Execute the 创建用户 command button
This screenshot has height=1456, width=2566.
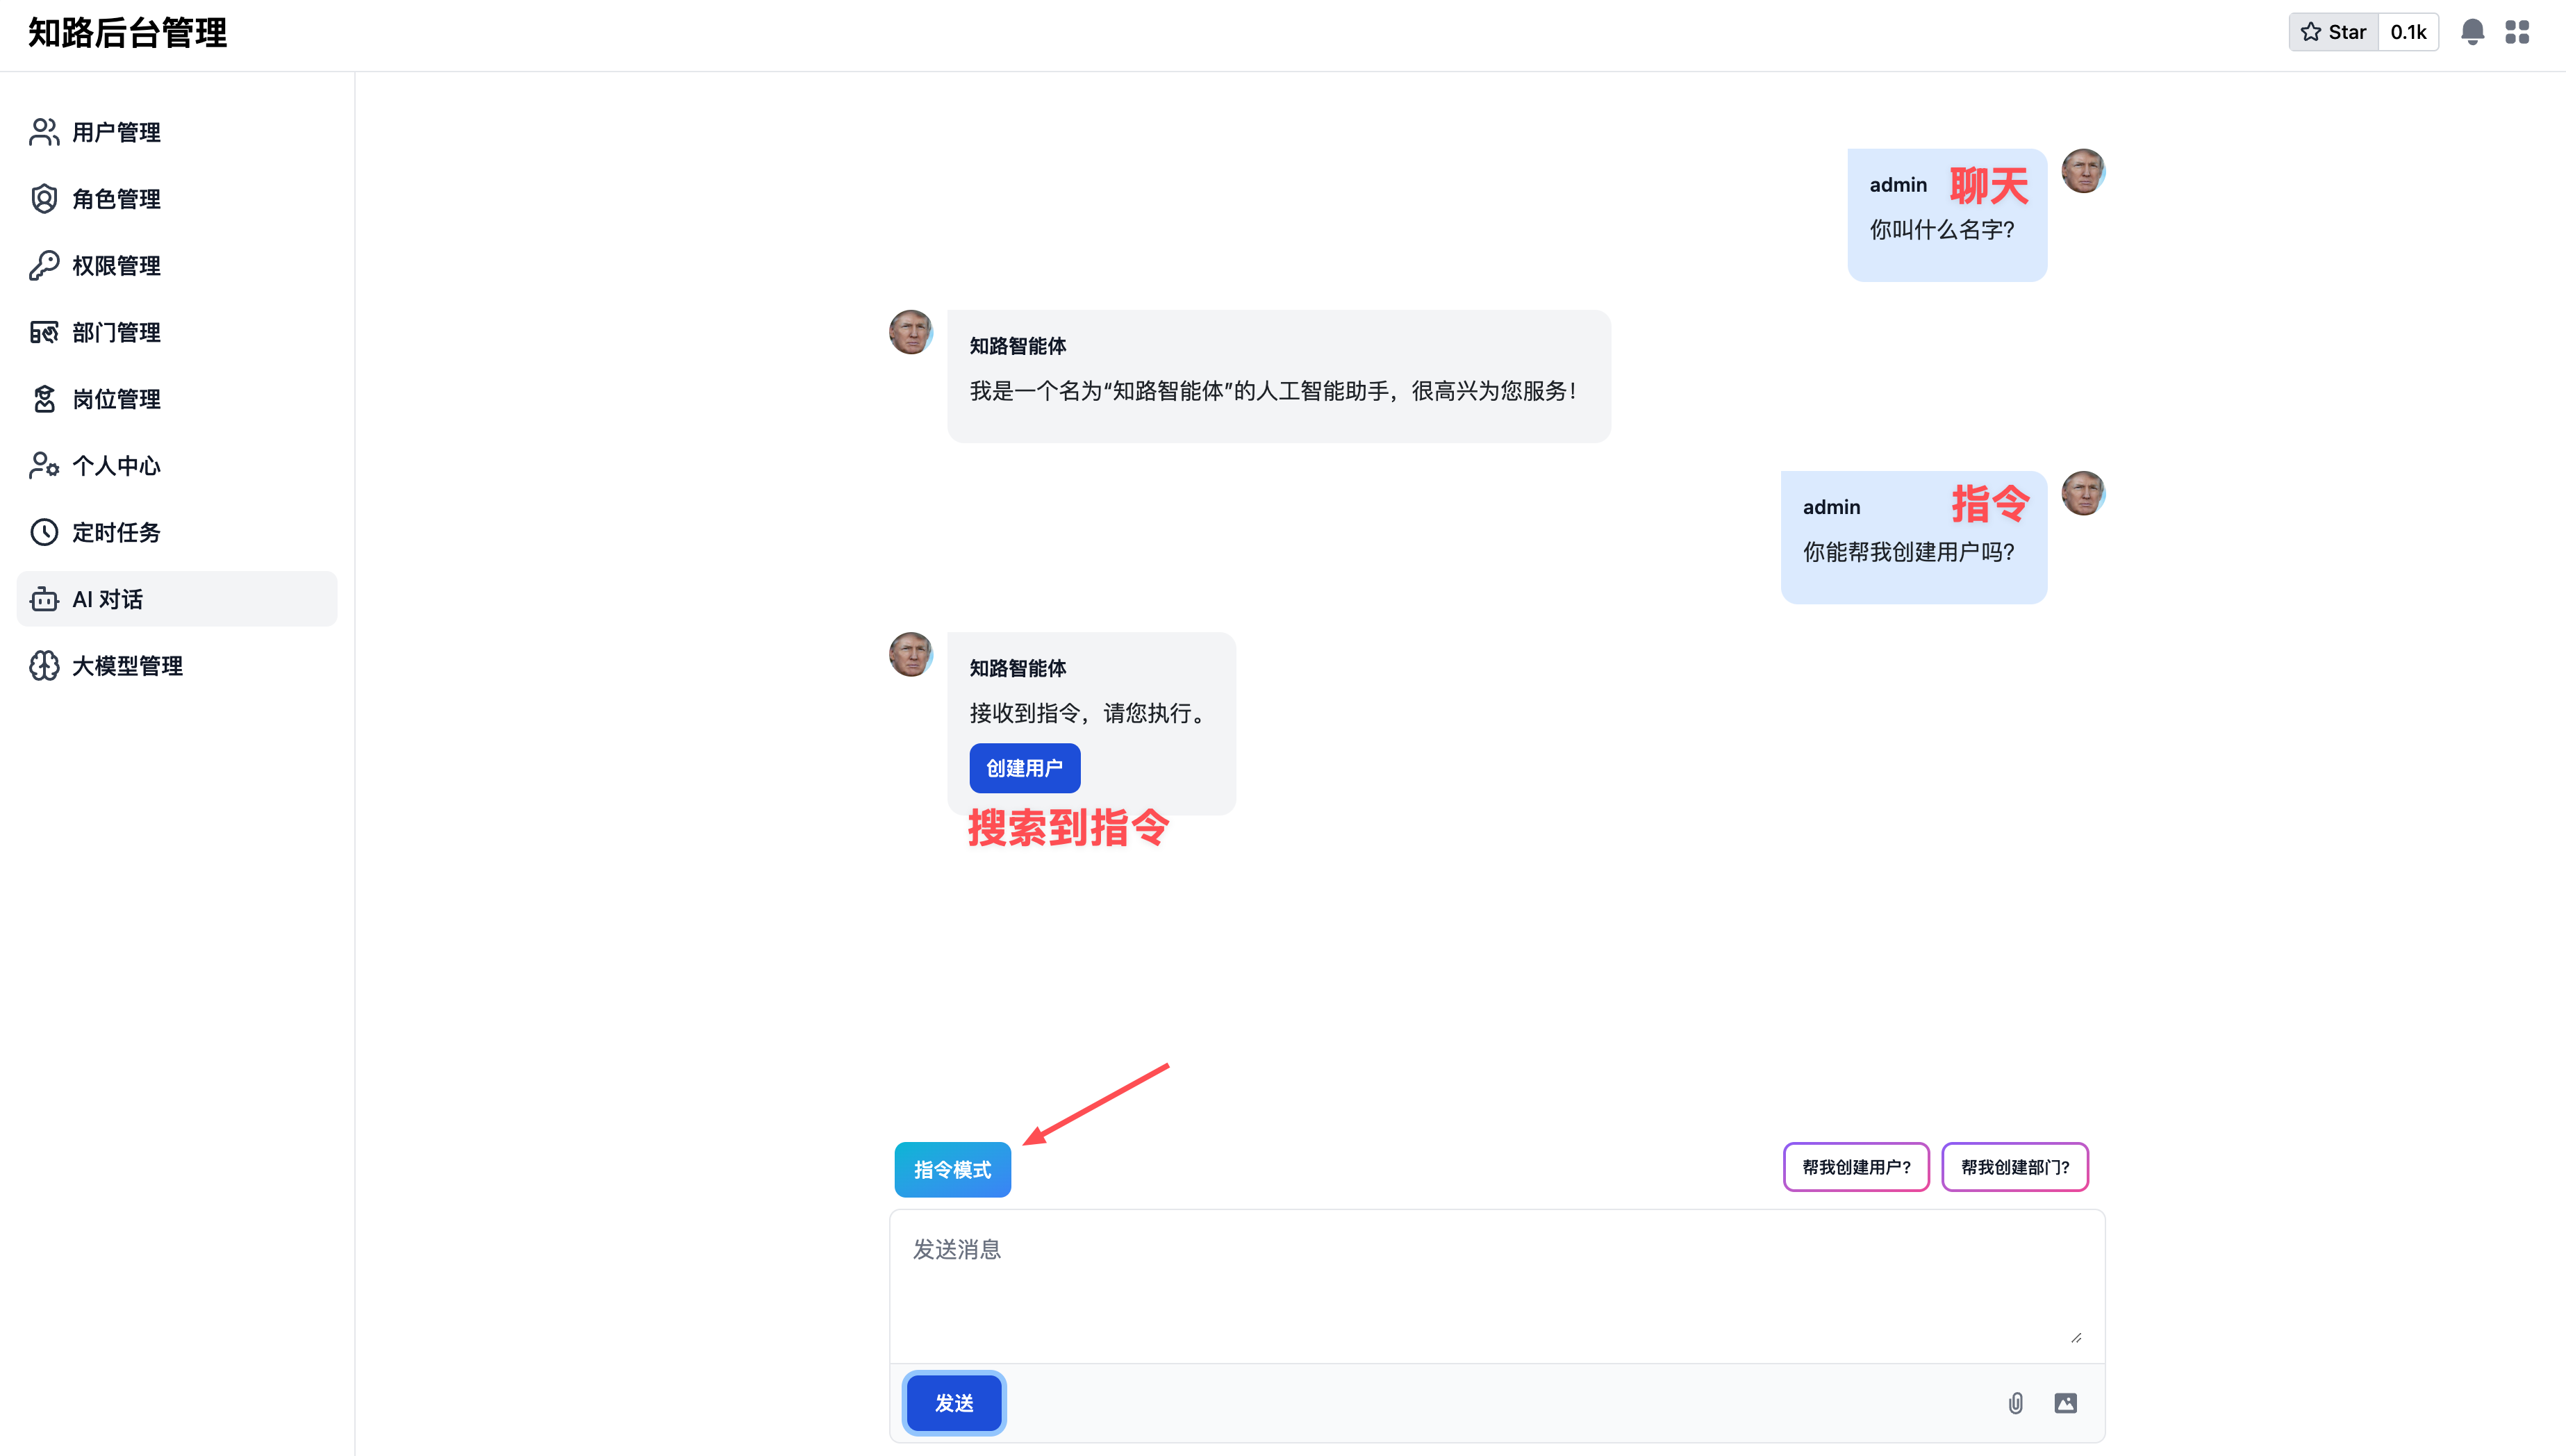point(1024,768)
